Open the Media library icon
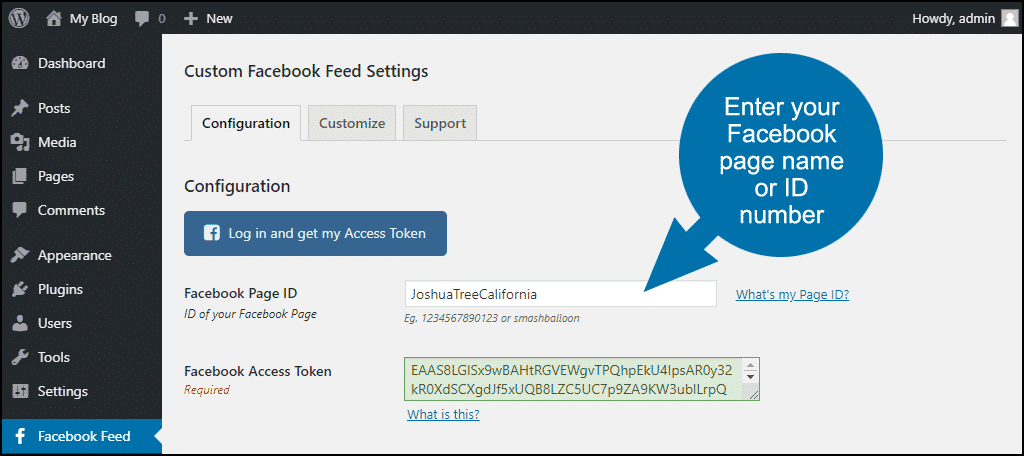The height and width of the screenshot is (456, 1024). 20,142
